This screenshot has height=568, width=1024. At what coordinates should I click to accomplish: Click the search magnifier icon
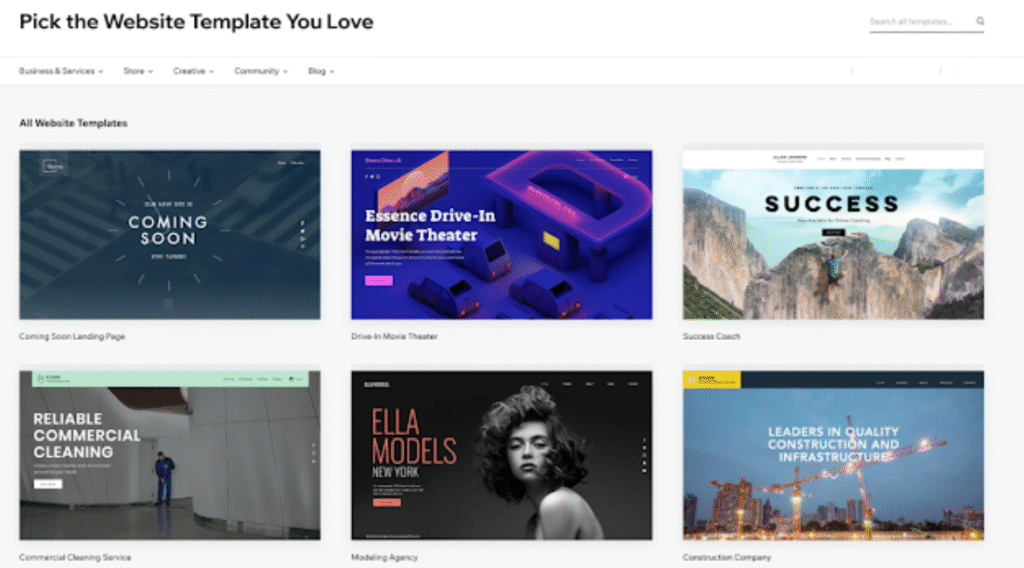980,21
